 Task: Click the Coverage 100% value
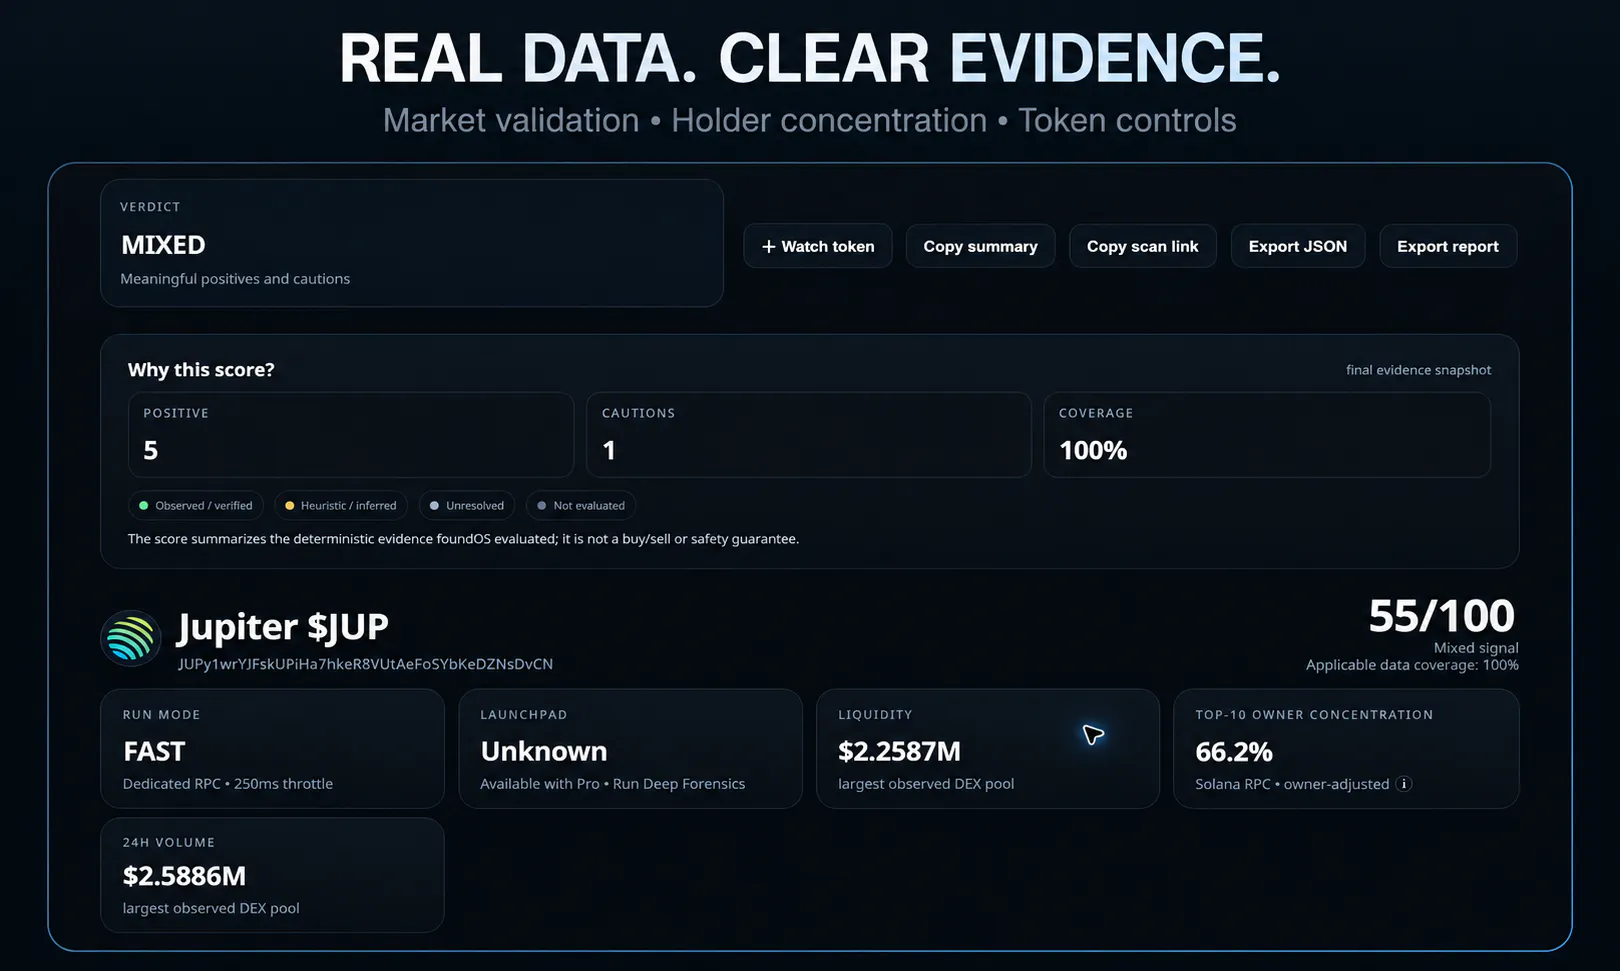click(x=1093, y=451)
